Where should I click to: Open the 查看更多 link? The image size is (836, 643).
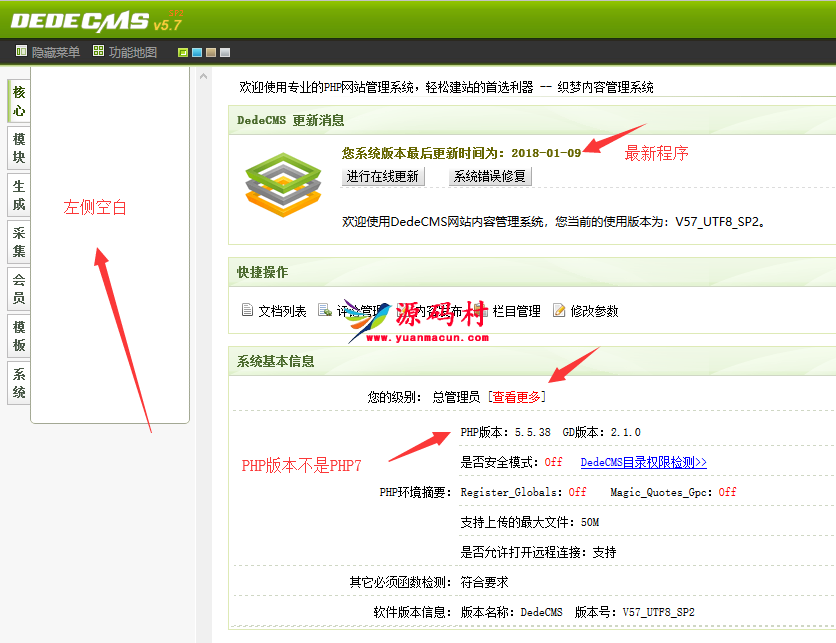(518, 397)
